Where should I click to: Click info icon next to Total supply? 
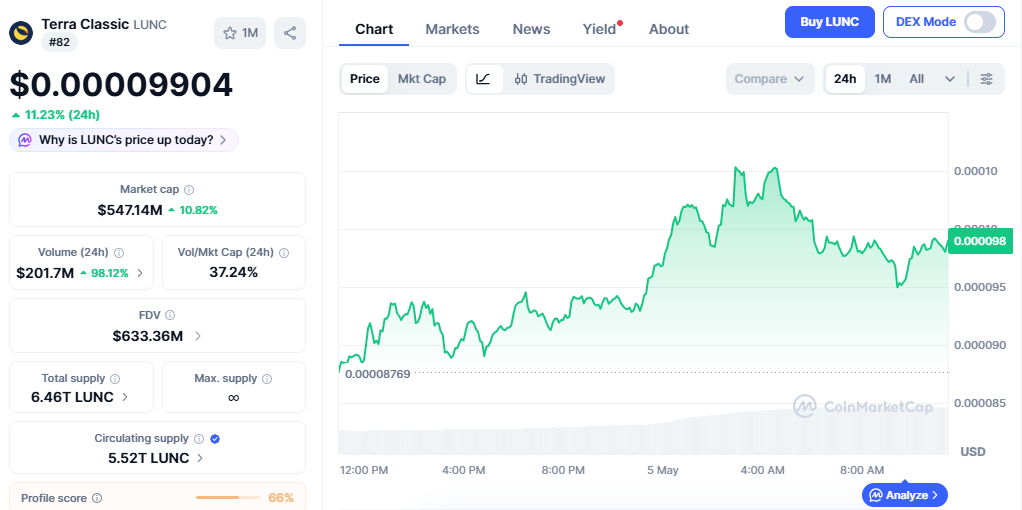pos(115,379)
